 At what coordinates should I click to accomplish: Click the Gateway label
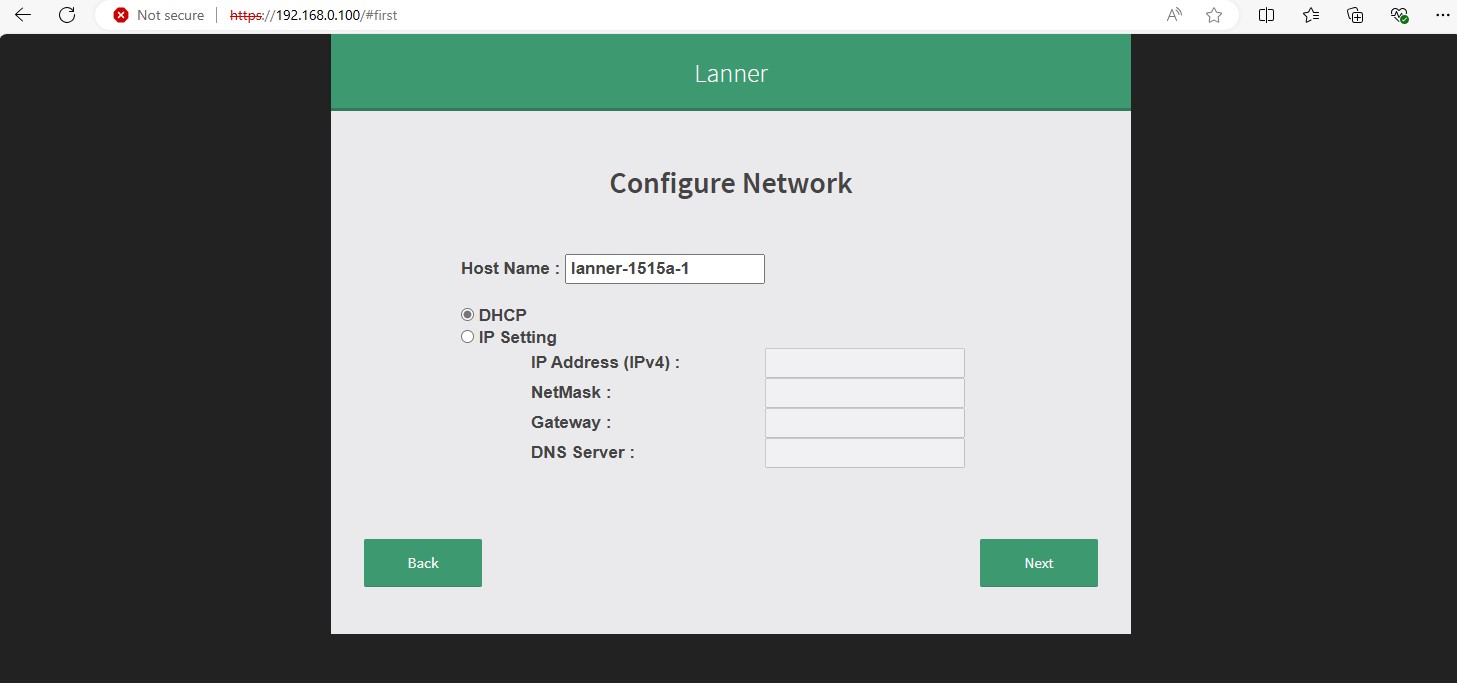pos(571,422)
